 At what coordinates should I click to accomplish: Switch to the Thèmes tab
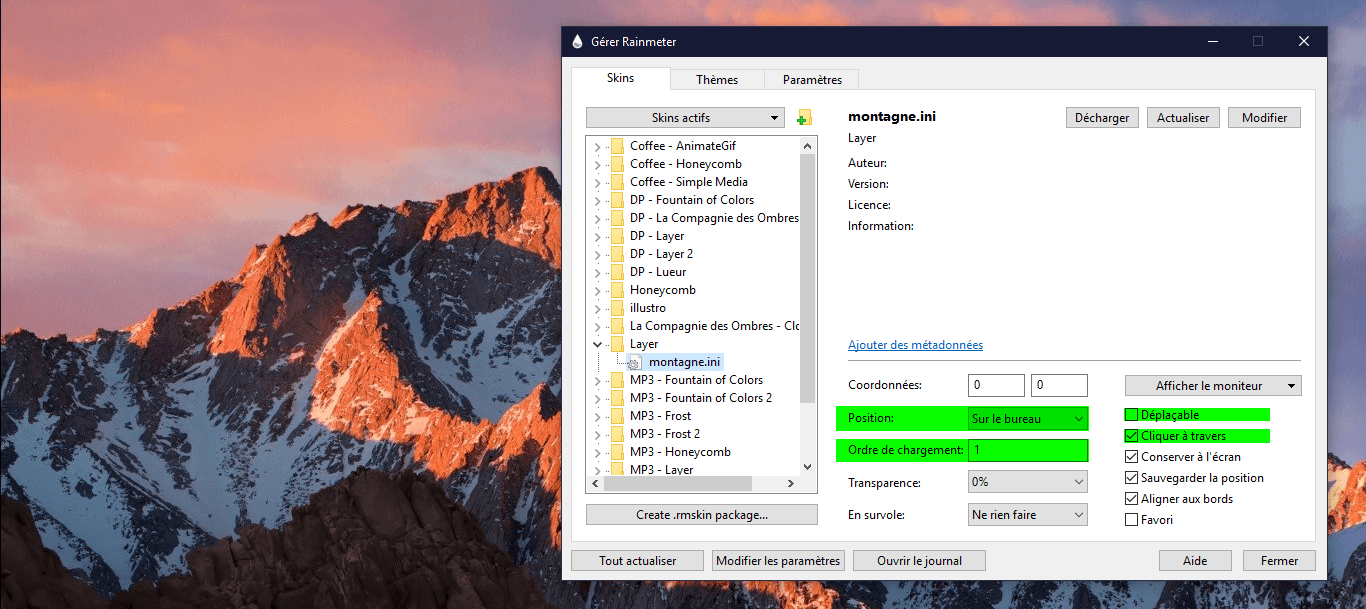pyautogui.click(x=717, y=80)
